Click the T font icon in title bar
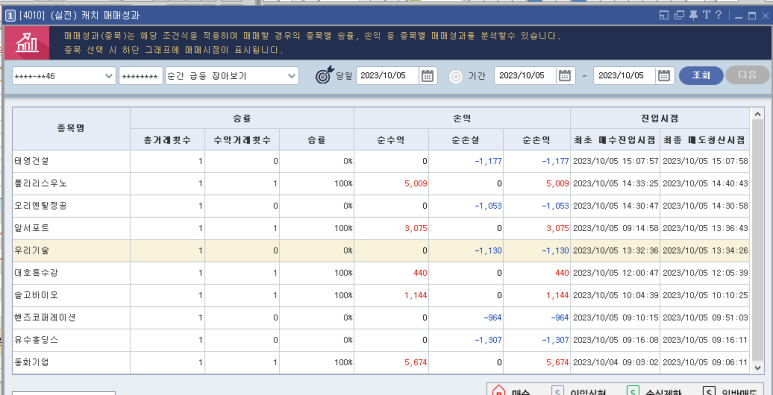 point(706,15)
